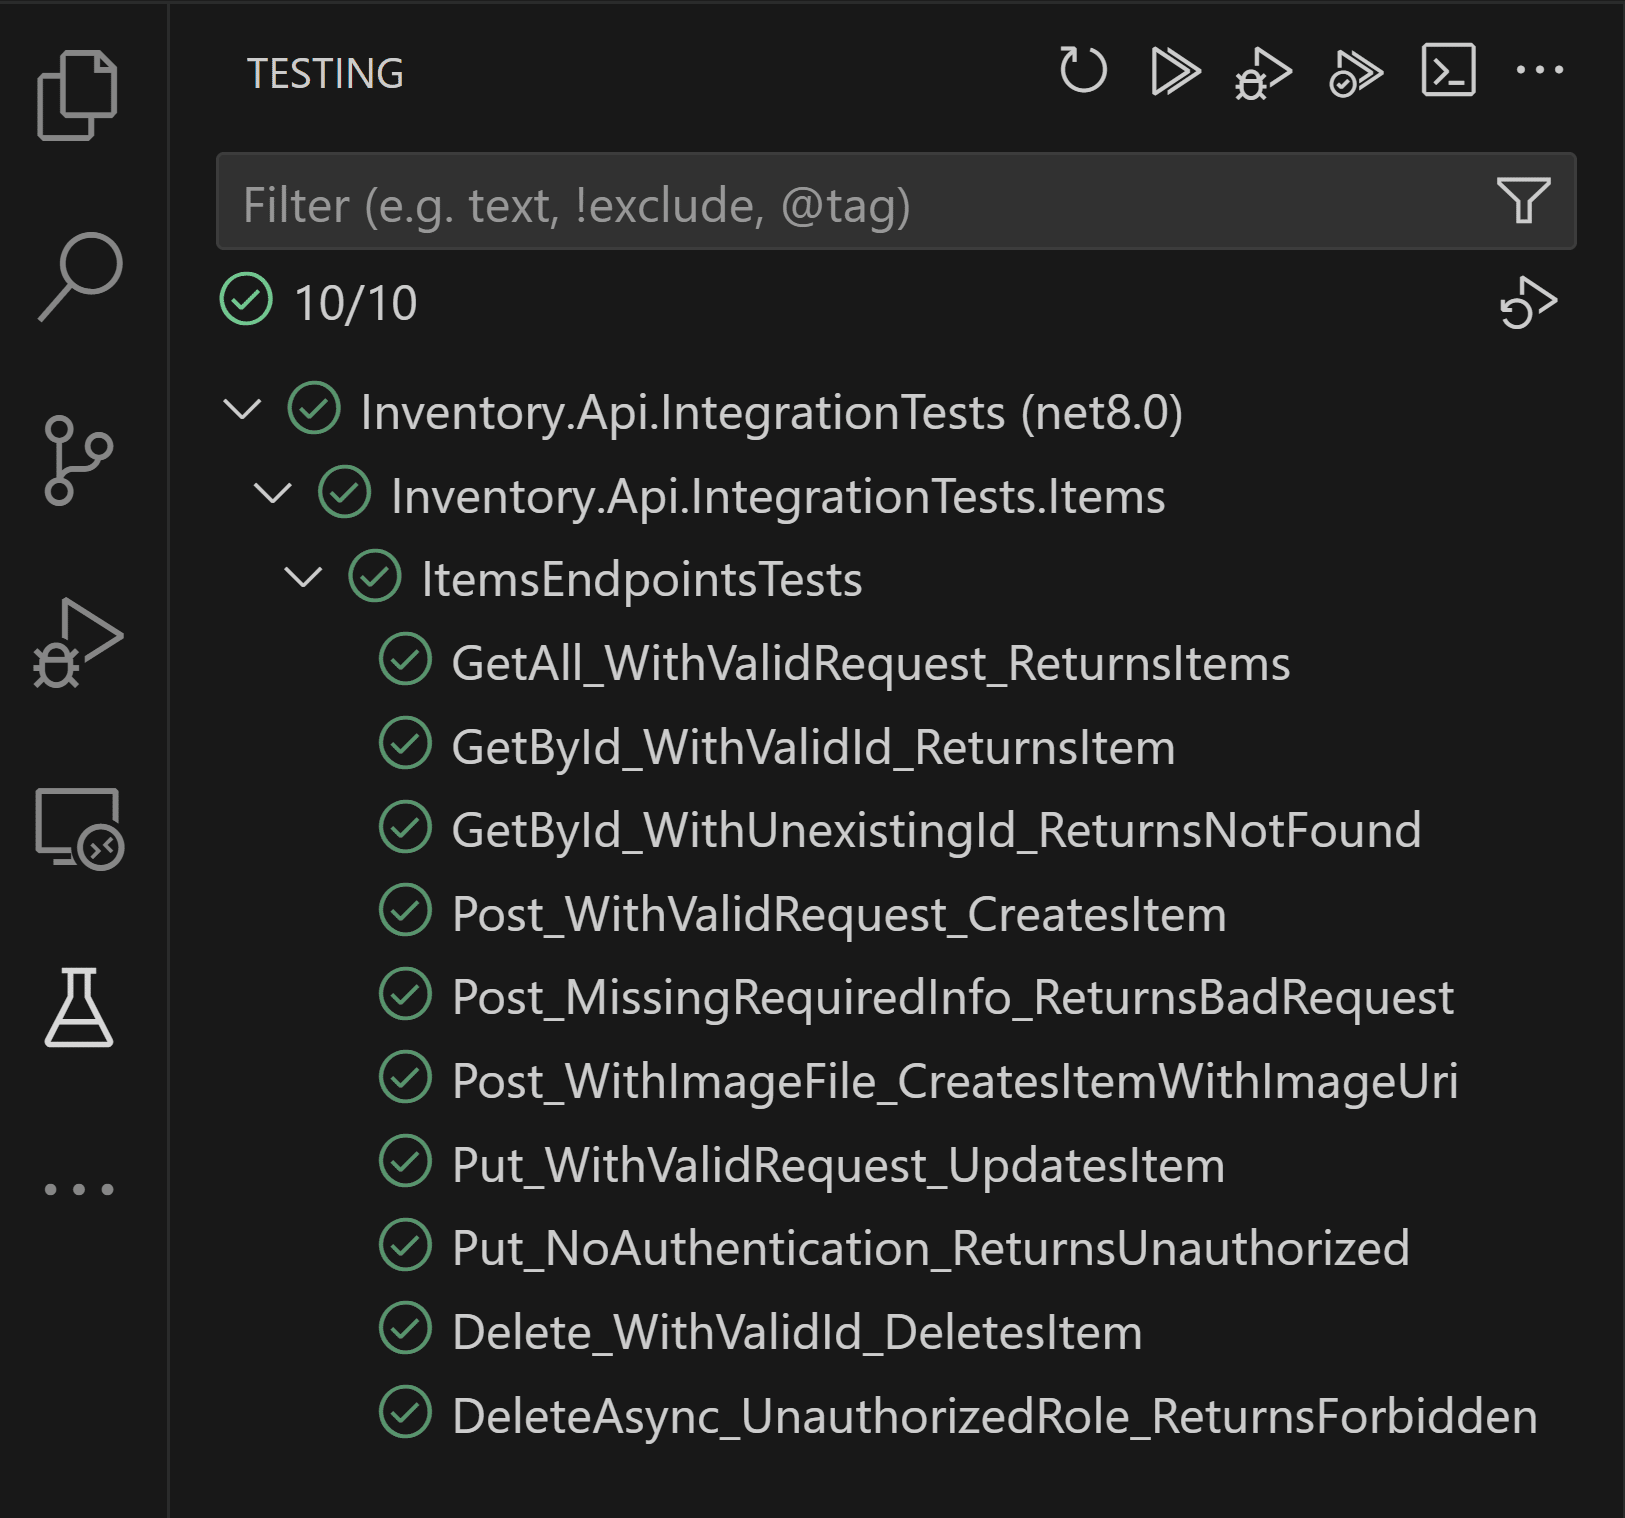This screenshot has height=1518, width=1625.
Task: Debug all tests using the bug-play icon
Action: pos(1263,73)
